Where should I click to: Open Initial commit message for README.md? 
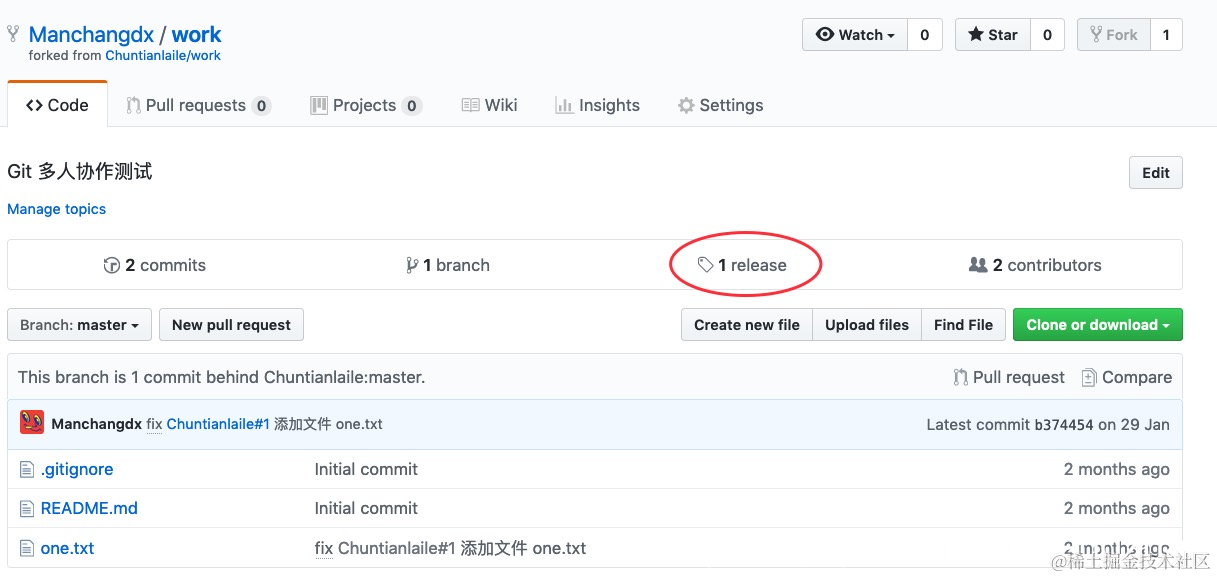pos(366,508)
